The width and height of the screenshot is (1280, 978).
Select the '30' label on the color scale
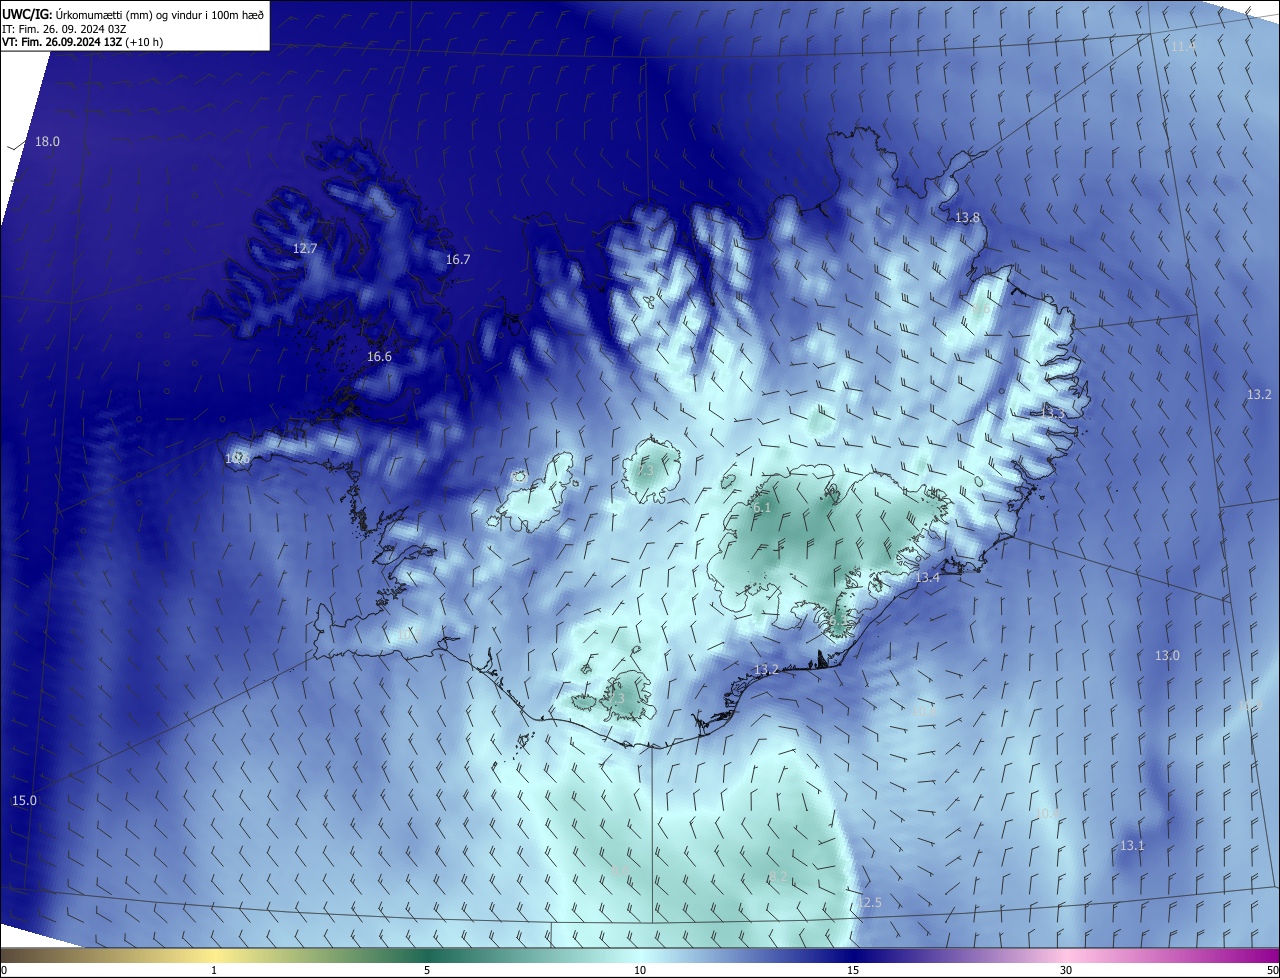coord(1066,970)
